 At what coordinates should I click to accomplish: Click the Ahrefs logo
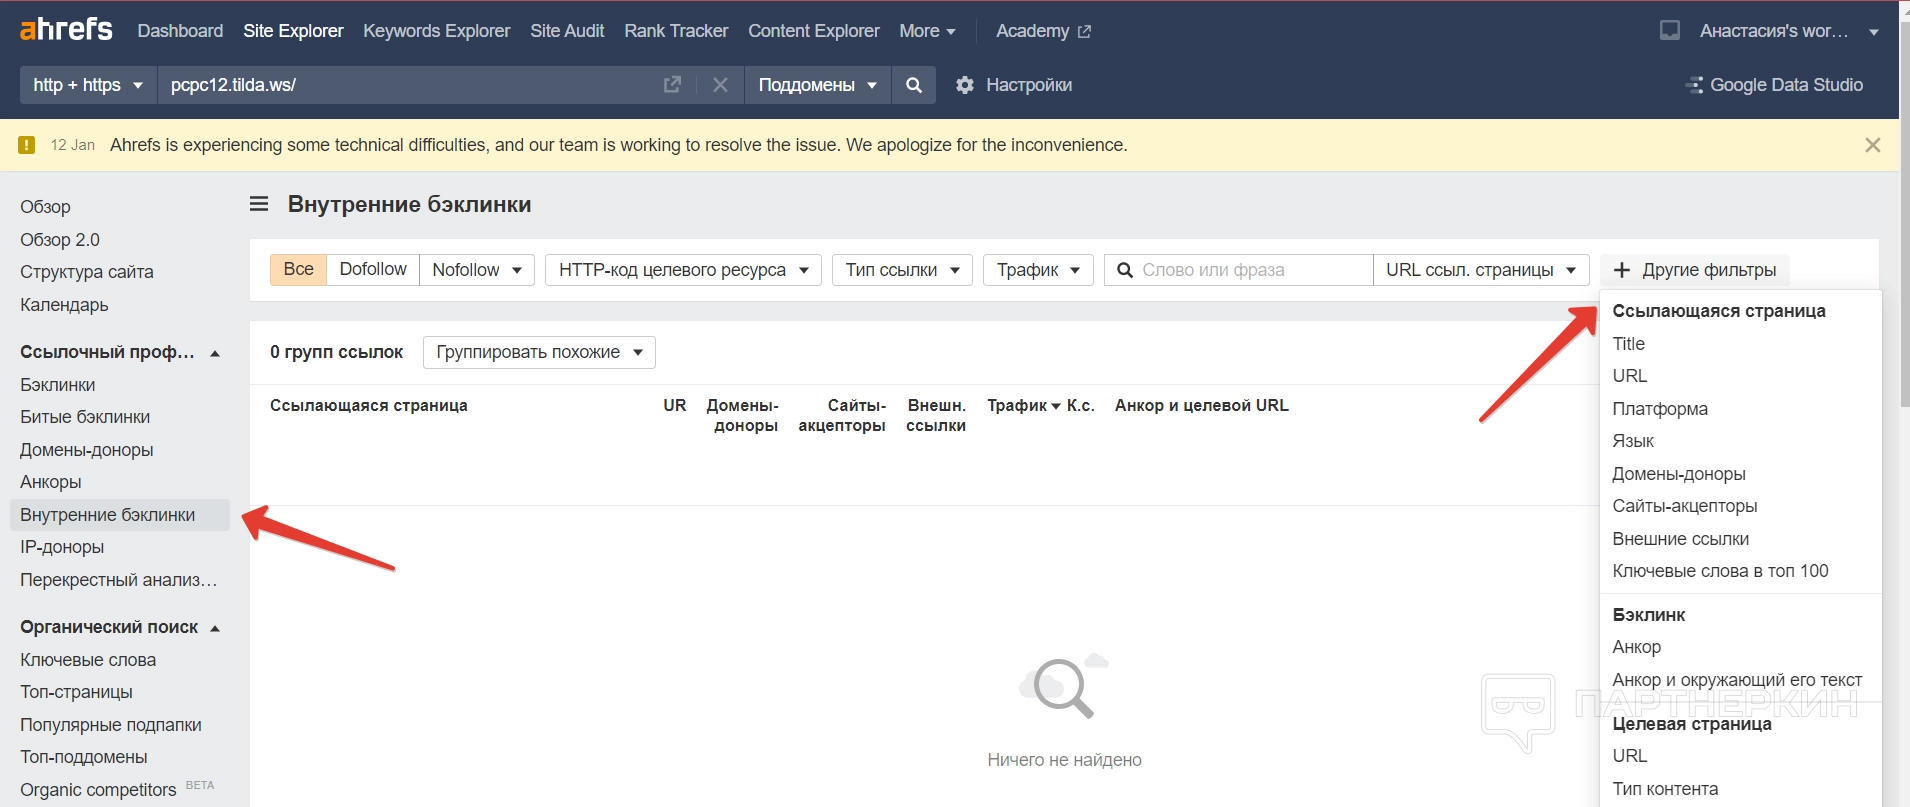tap(66, 30)
